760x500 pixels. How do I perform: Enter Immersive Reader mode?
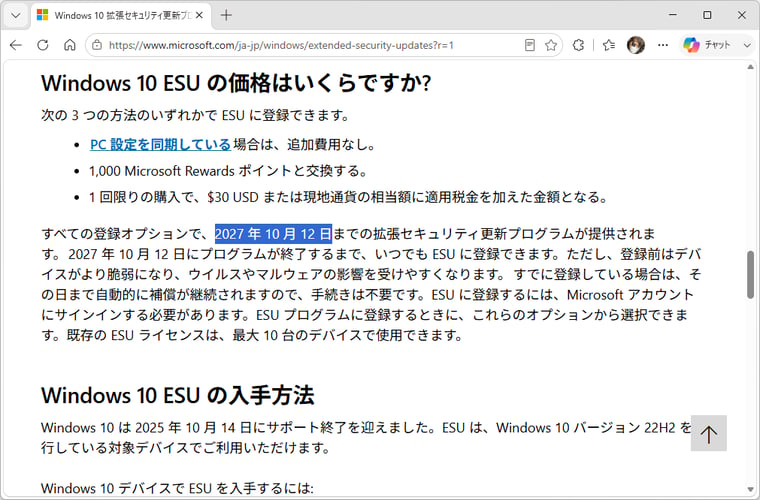click(x=530, y=45)
